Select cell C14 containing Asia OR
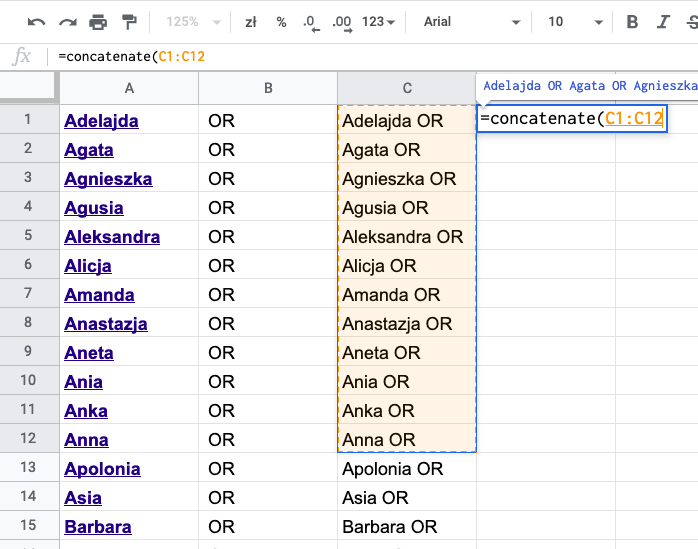This screenshot has width=698, height=549. point(407,497)
